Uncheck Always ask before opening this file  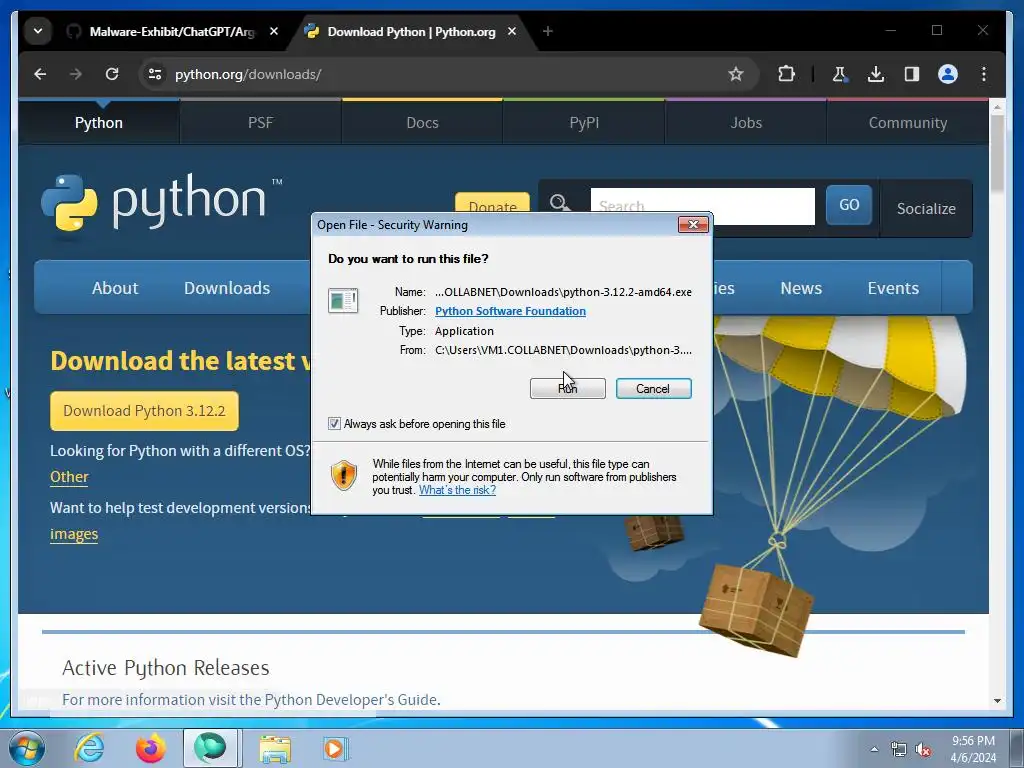pyautogui.click(x=334, y=424)
